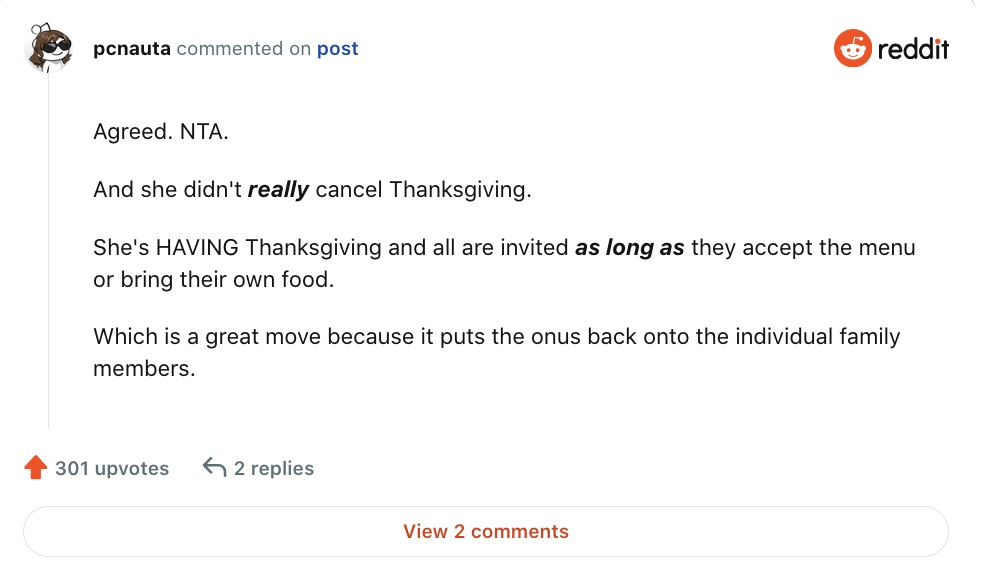Image resolution: width=986 pixels, height=564 pixels.
Task: Click the "Agreed. NTA." line
Action: click(x=161, y=132)
